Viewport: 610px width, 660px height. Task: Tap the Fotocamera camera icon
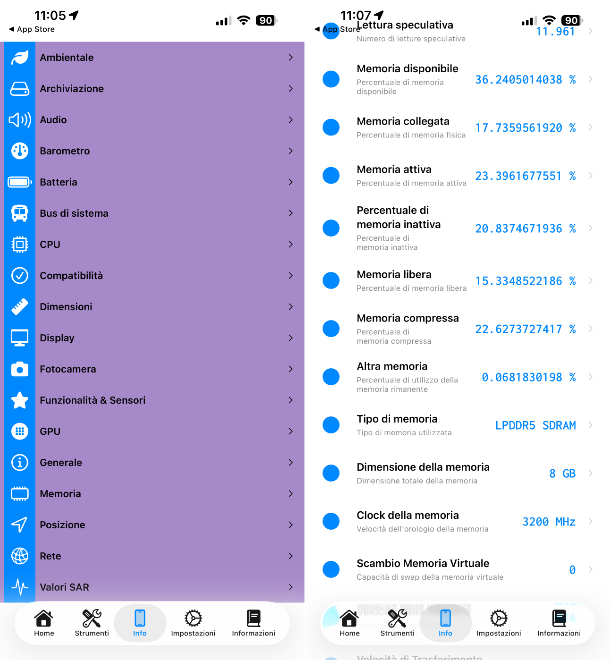click(19, 369)
